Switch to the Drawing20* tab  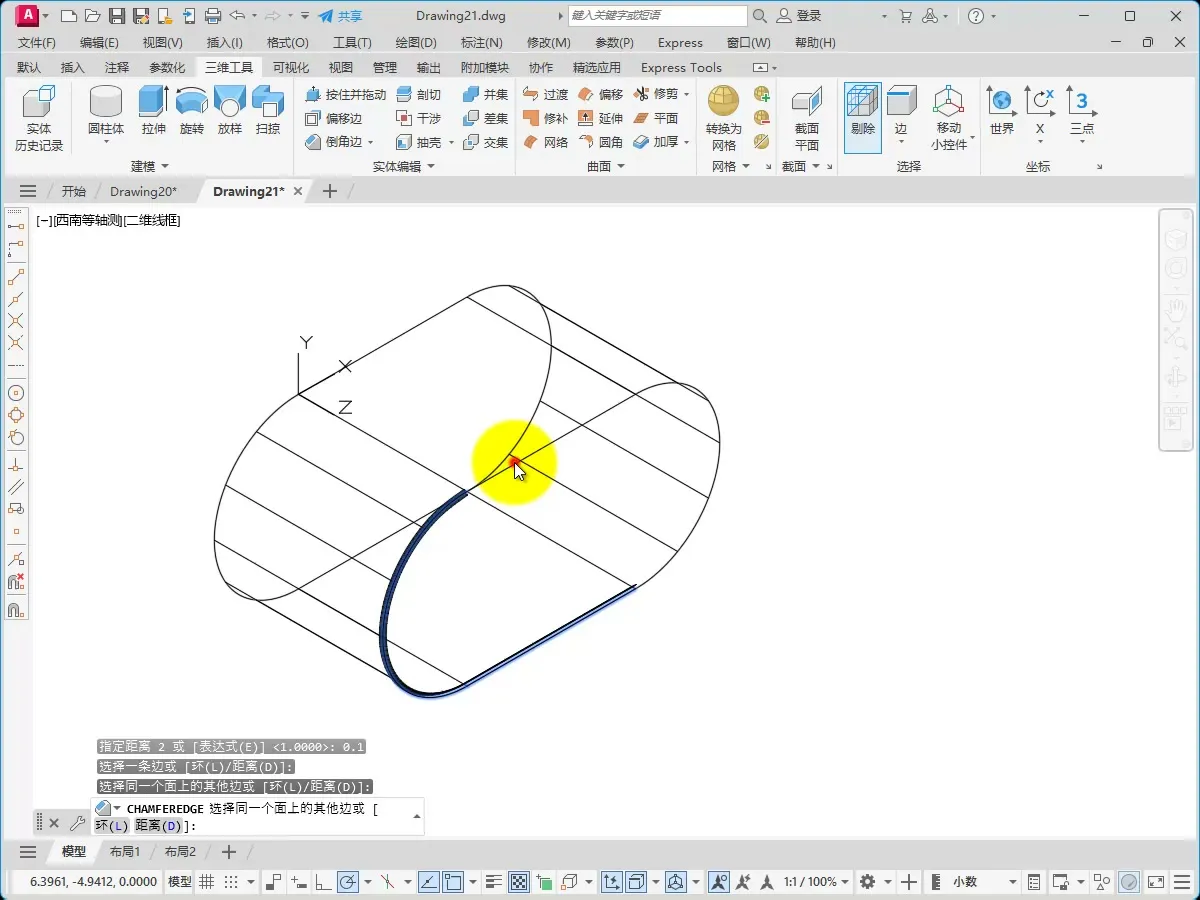143,191
